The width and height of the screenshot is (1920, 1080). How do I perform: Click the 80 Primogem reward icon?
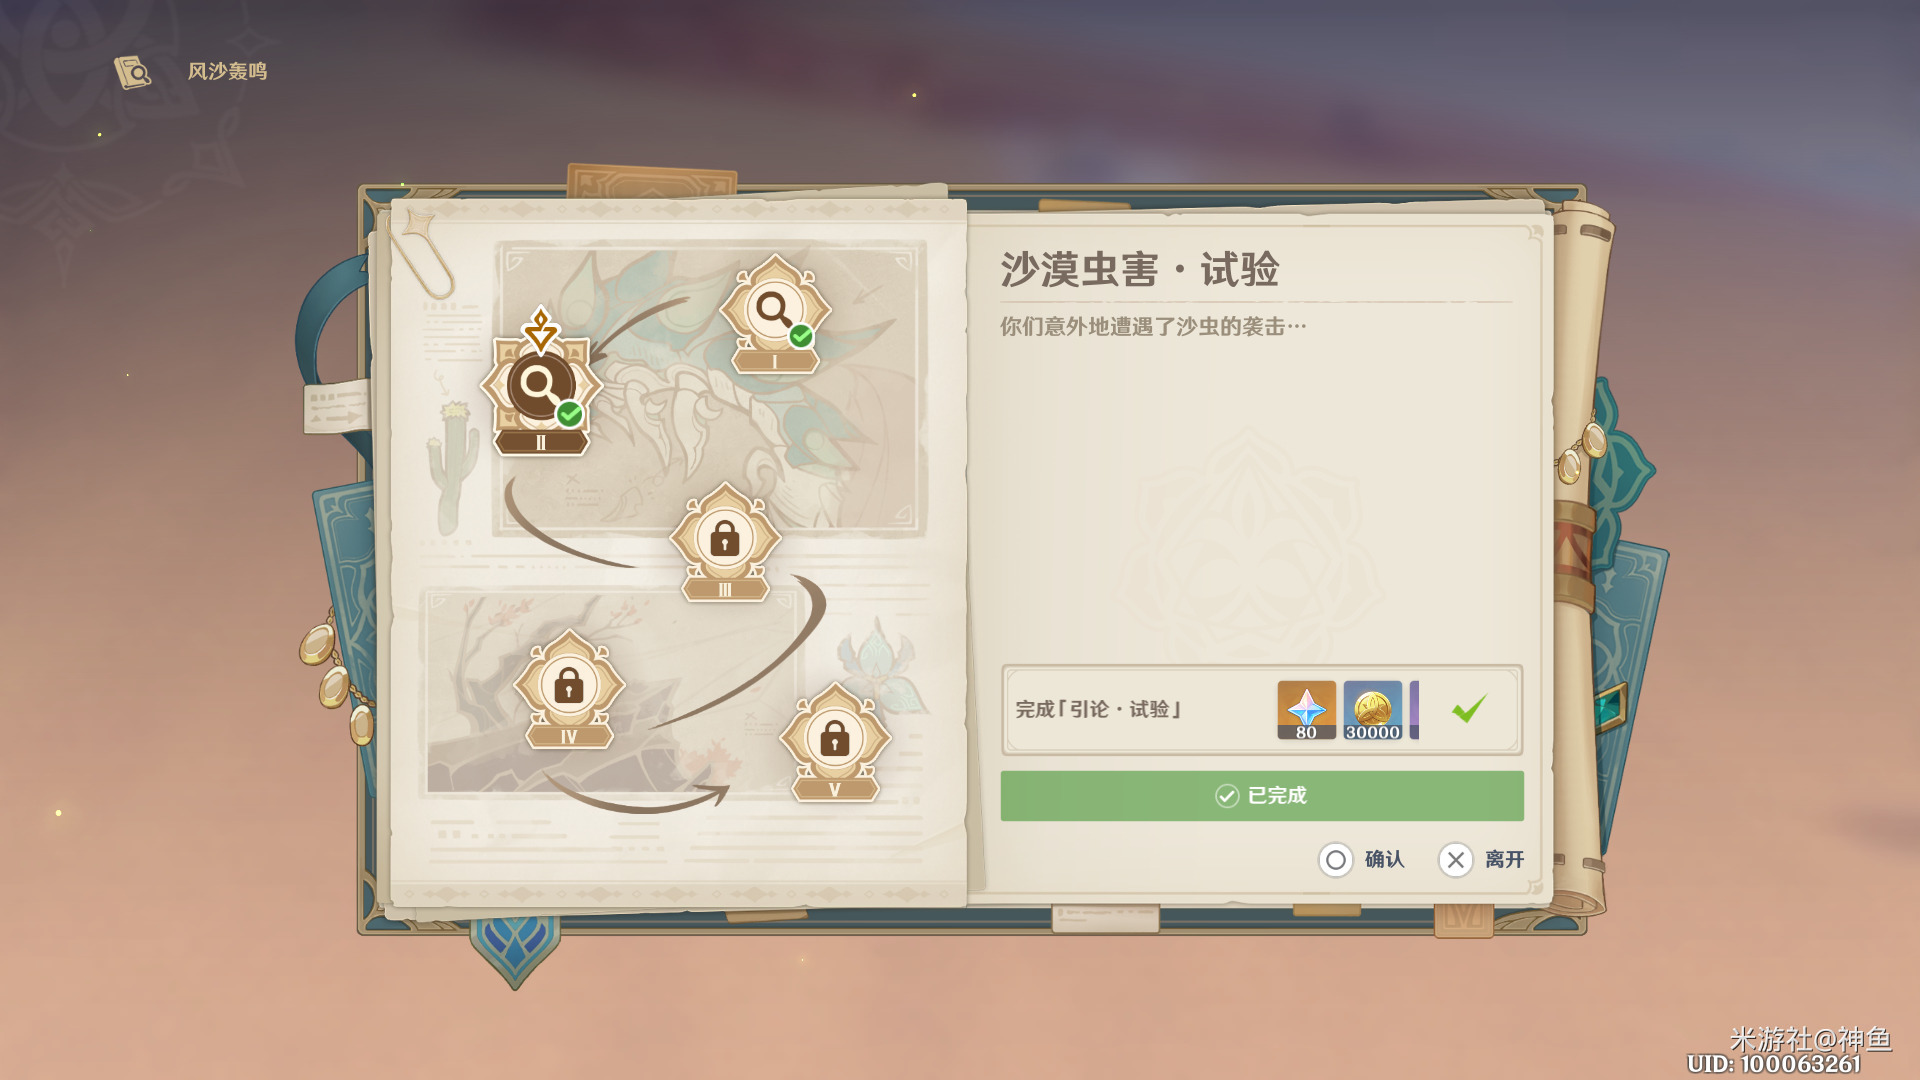click(x=1306, y=710)
